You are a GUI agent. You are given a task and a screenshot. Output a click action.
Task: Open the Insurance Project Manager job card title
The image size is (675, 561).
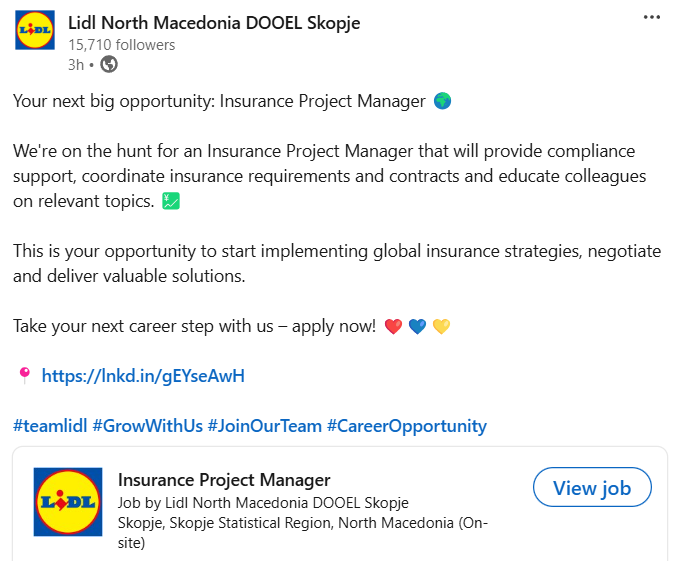224,480
